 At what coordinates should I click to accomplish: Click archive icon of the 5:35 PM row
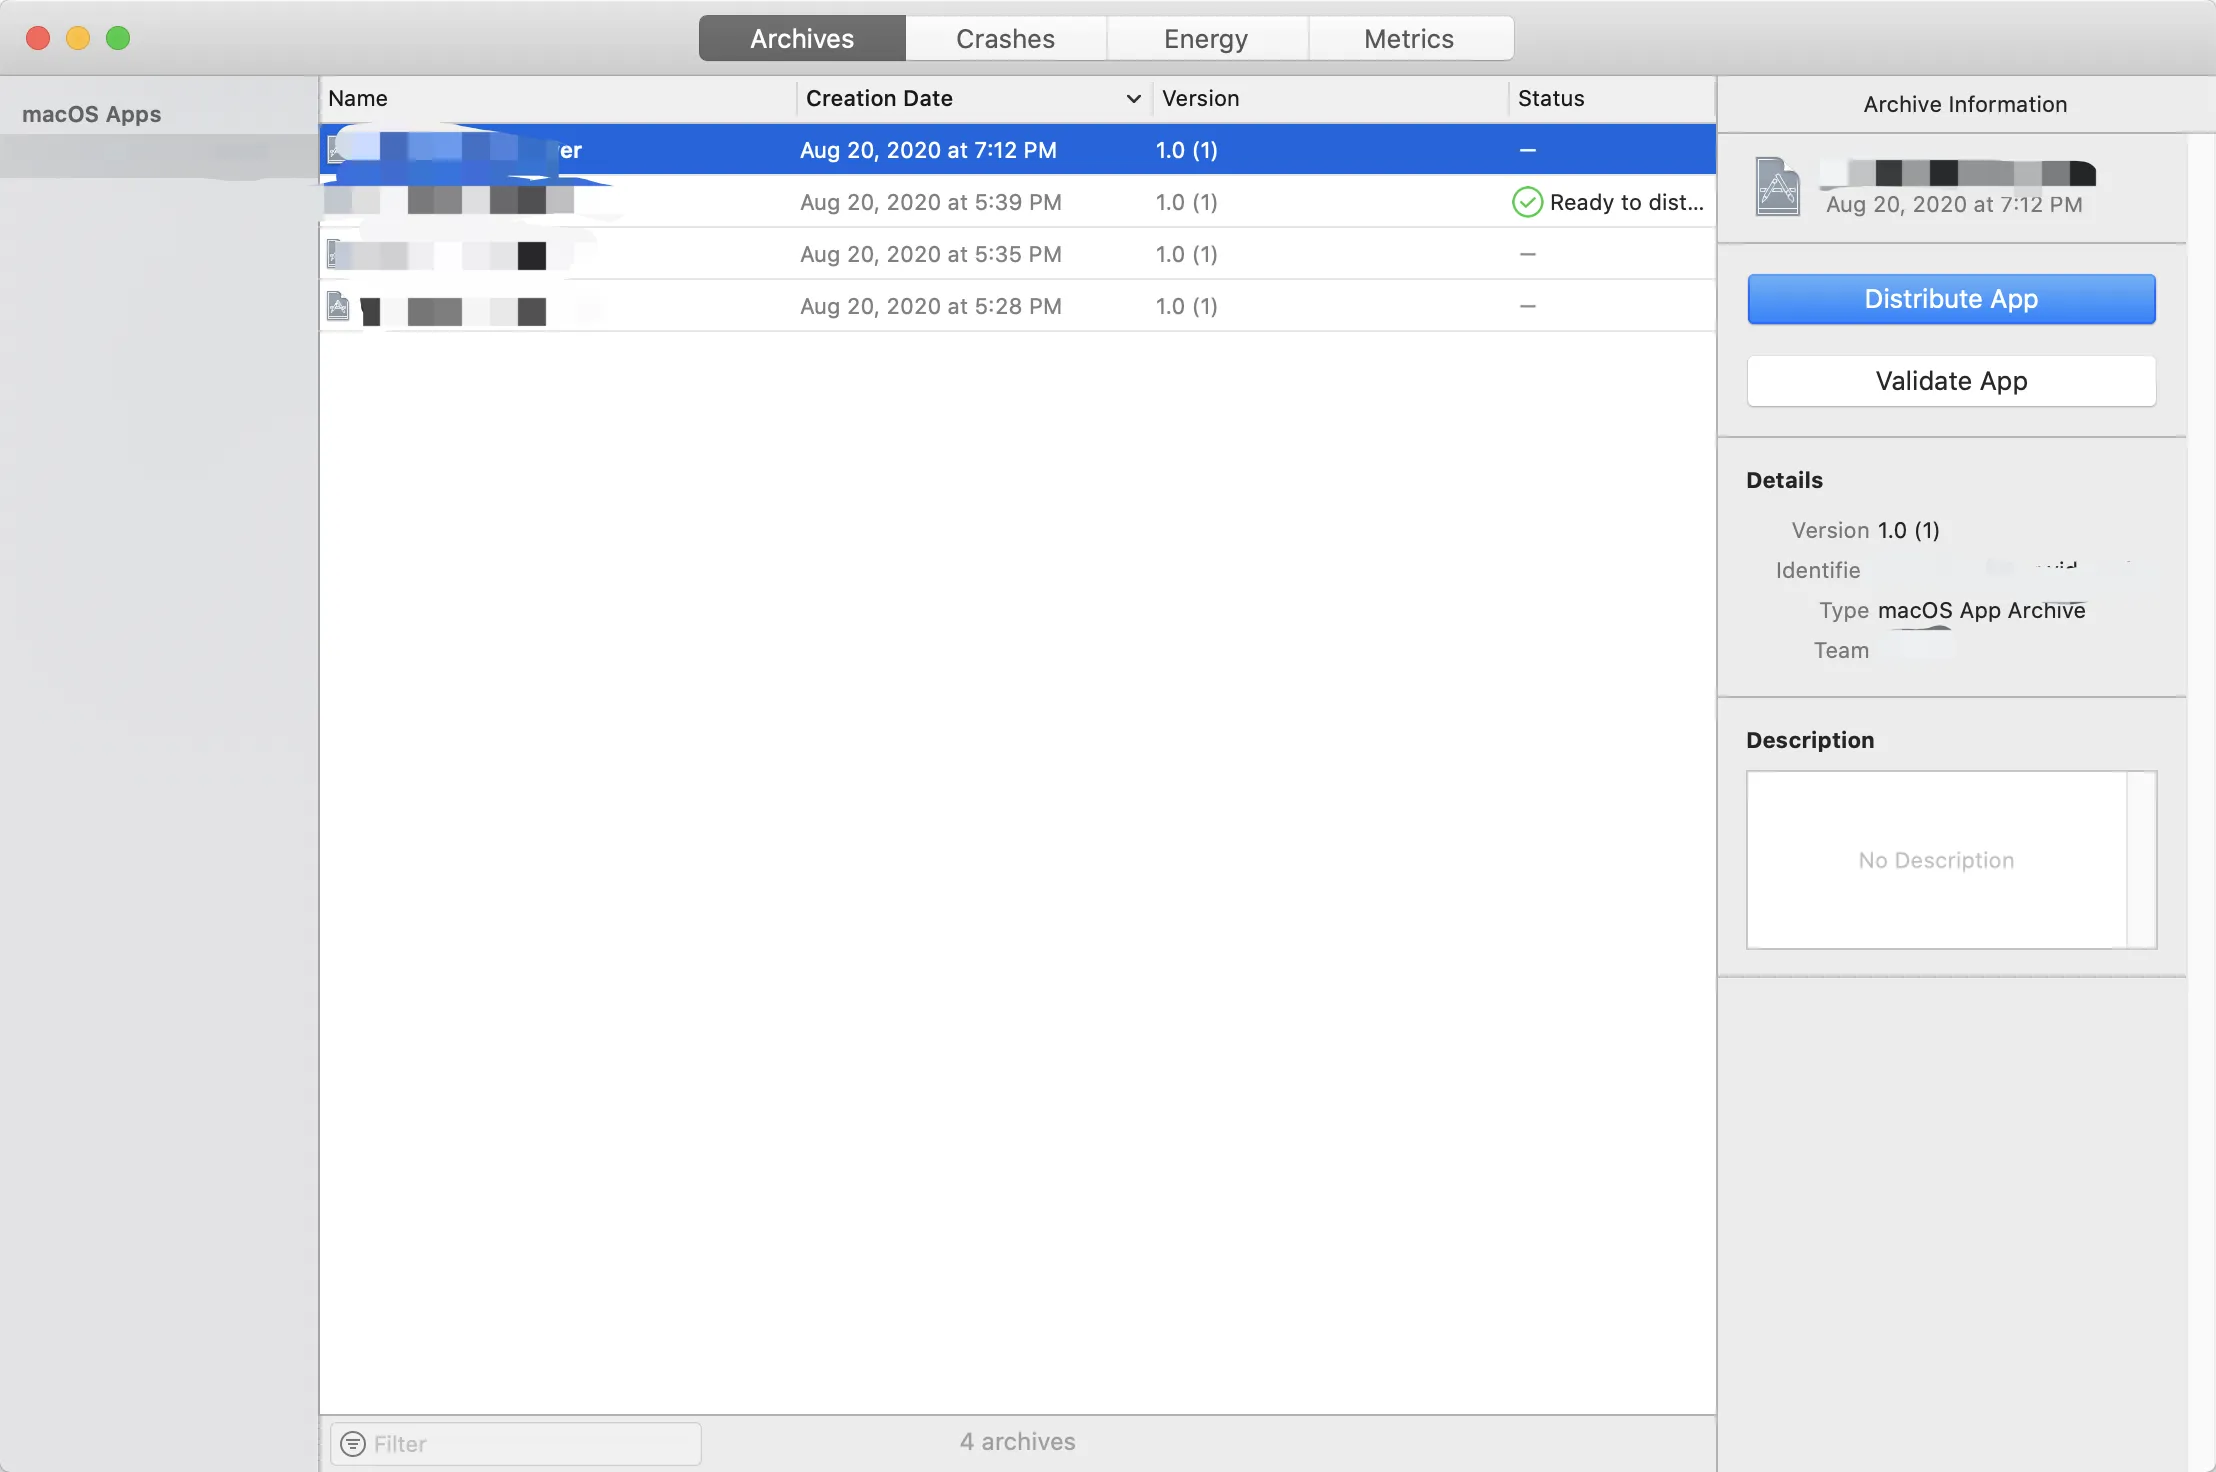click(x=335, y=254)
